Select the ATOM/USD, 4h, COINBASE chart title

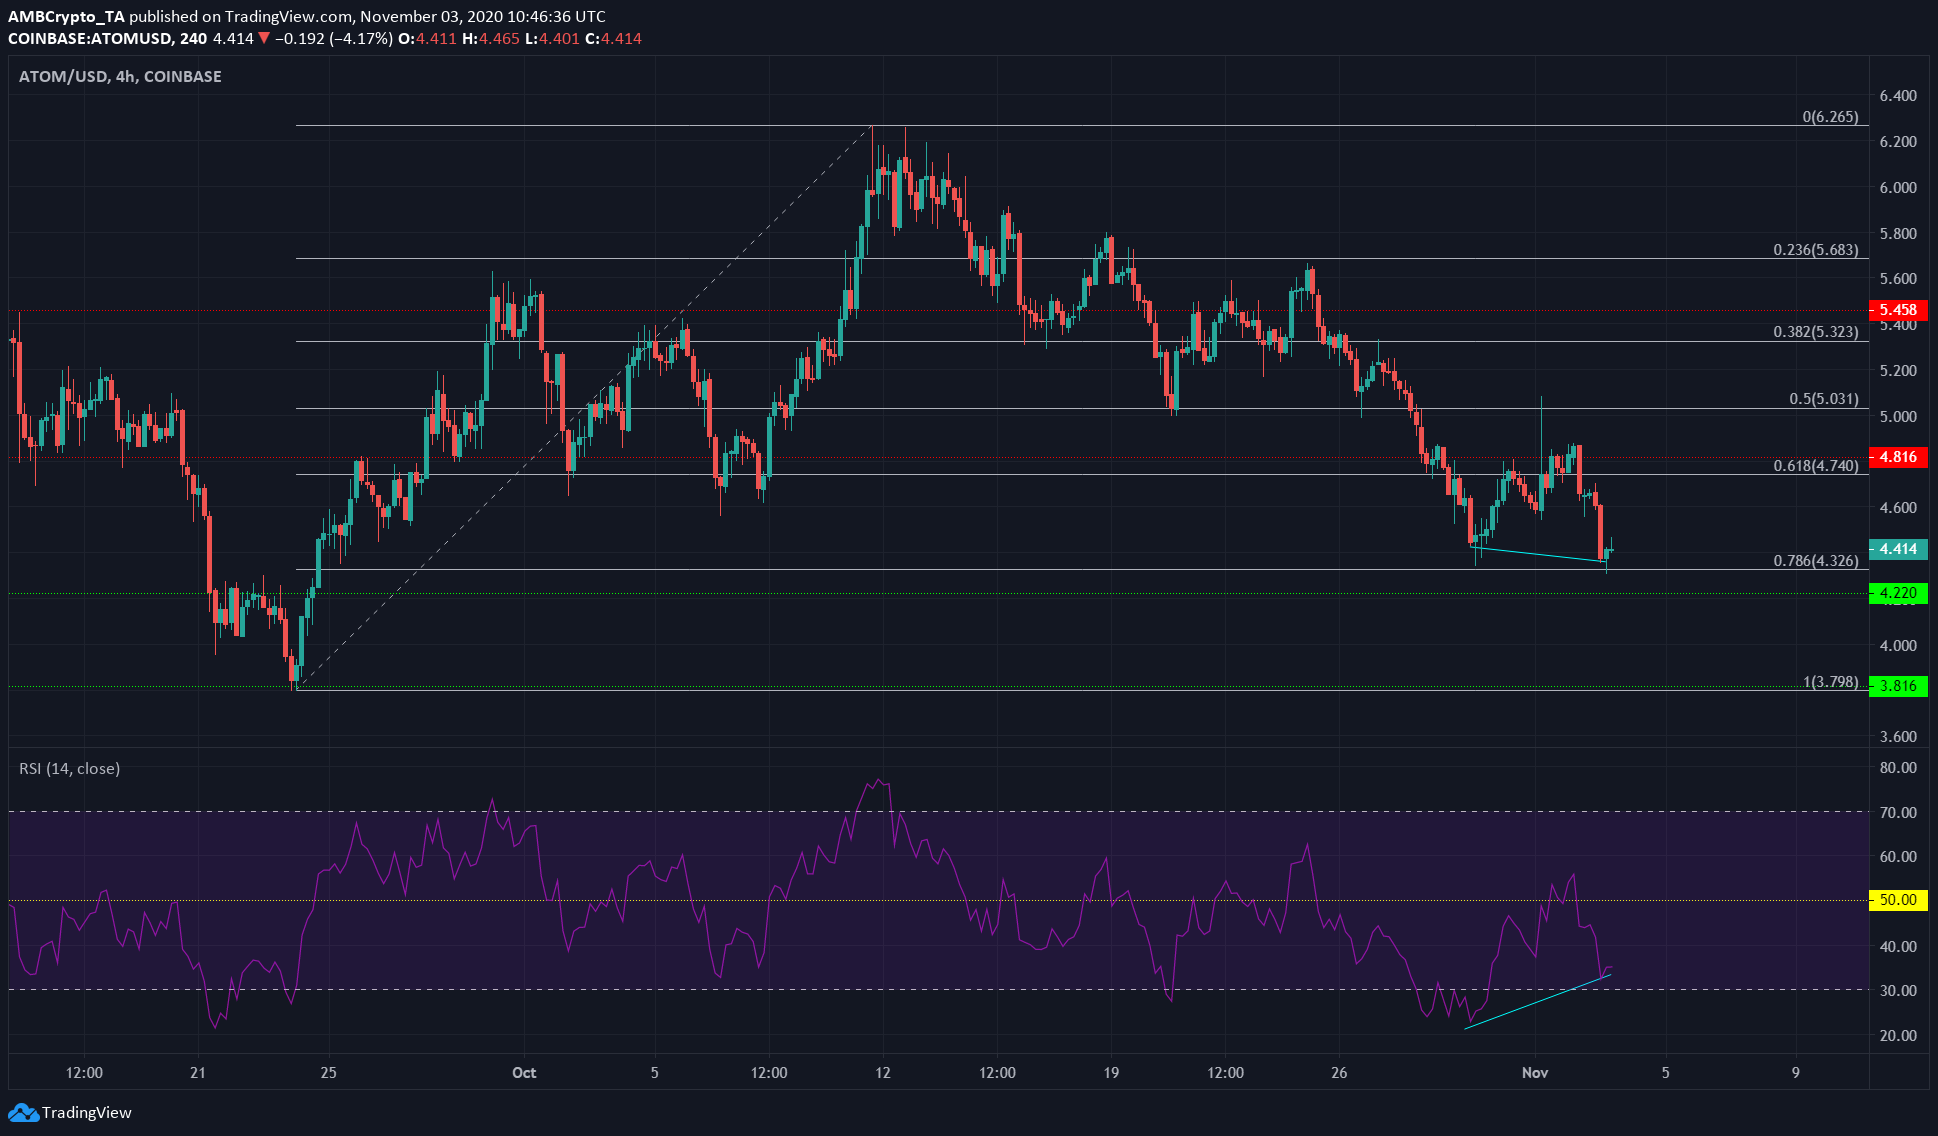(x=120, y=76)
